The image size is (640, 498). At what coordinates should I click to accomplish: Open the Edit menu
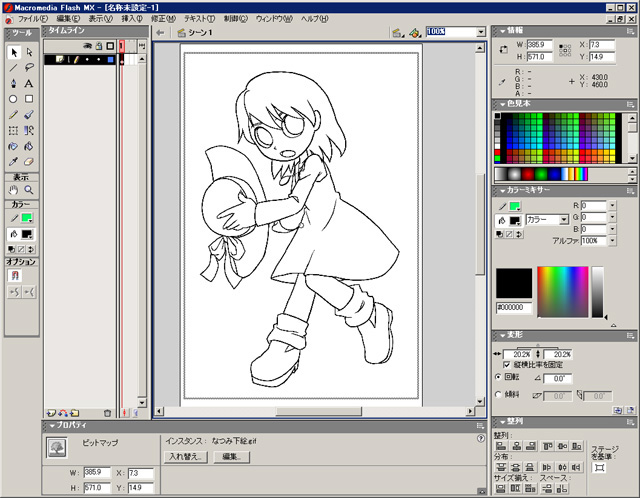68,19
